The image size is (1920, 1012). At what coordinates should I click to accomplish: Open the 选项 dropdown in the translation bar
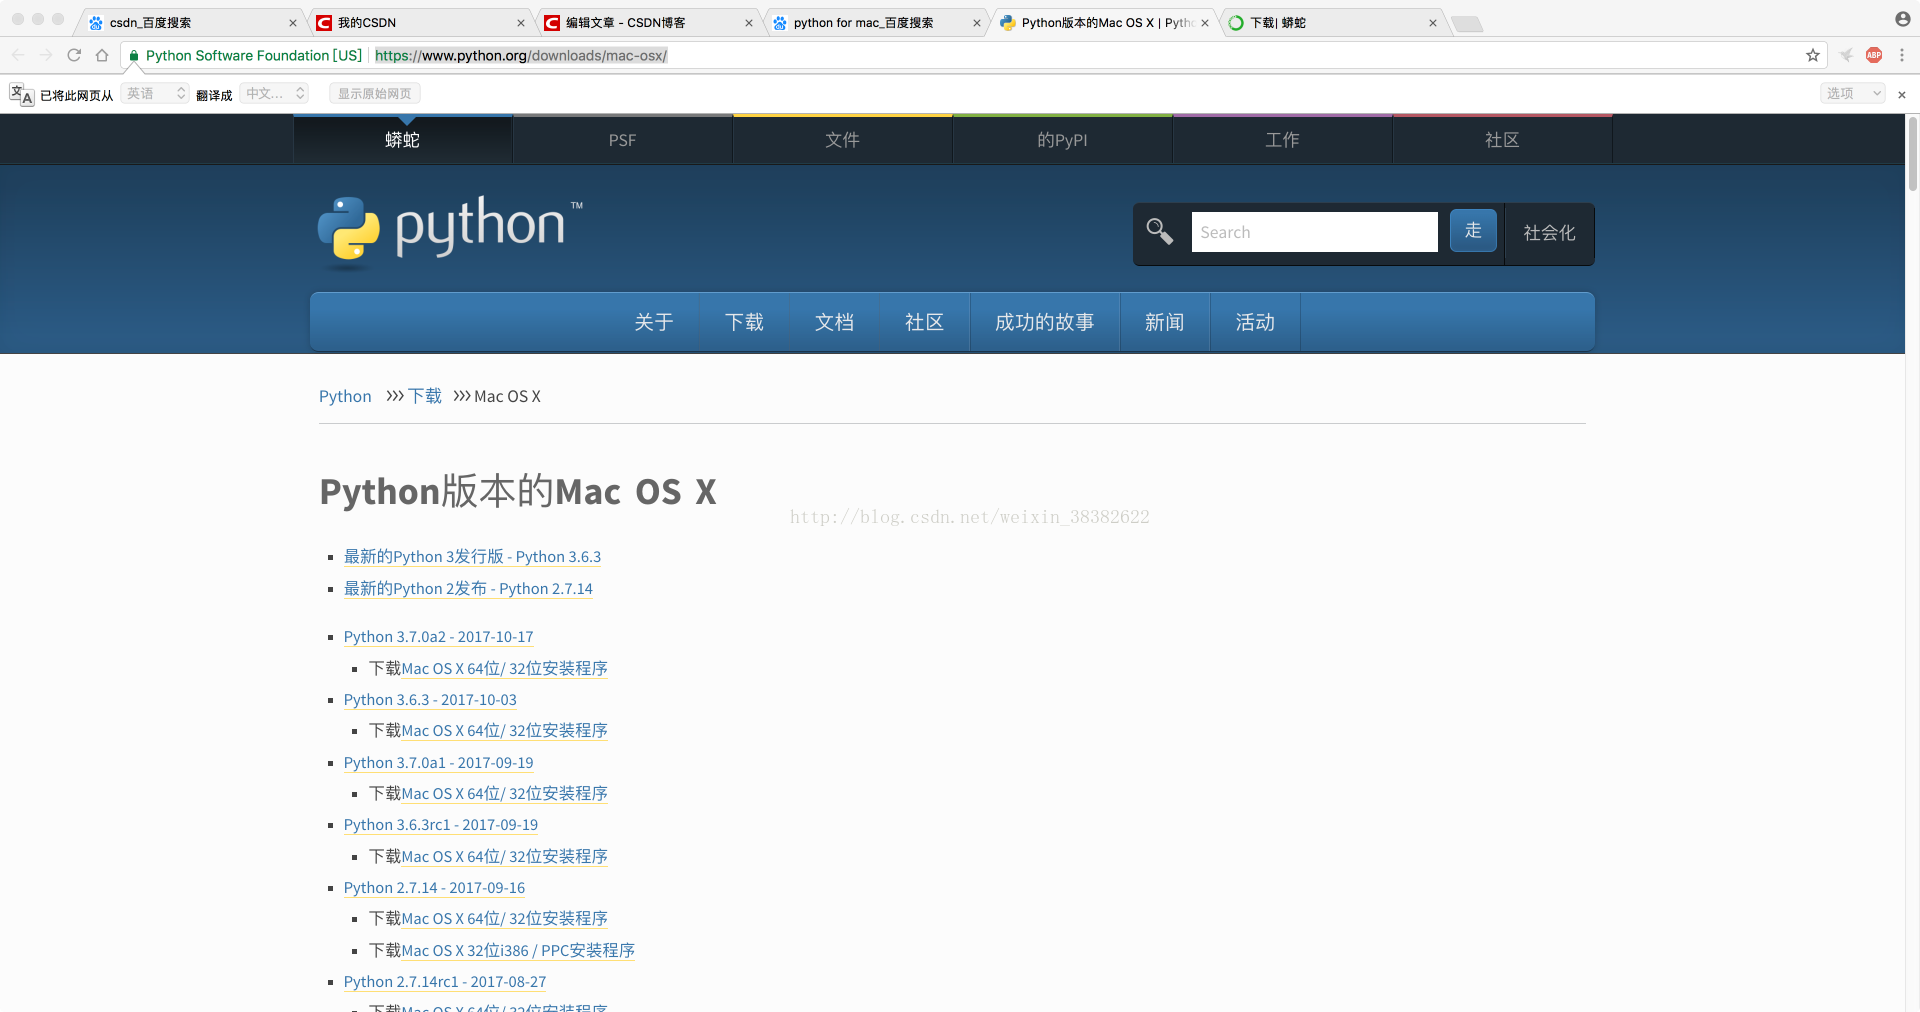(1852, 94)
